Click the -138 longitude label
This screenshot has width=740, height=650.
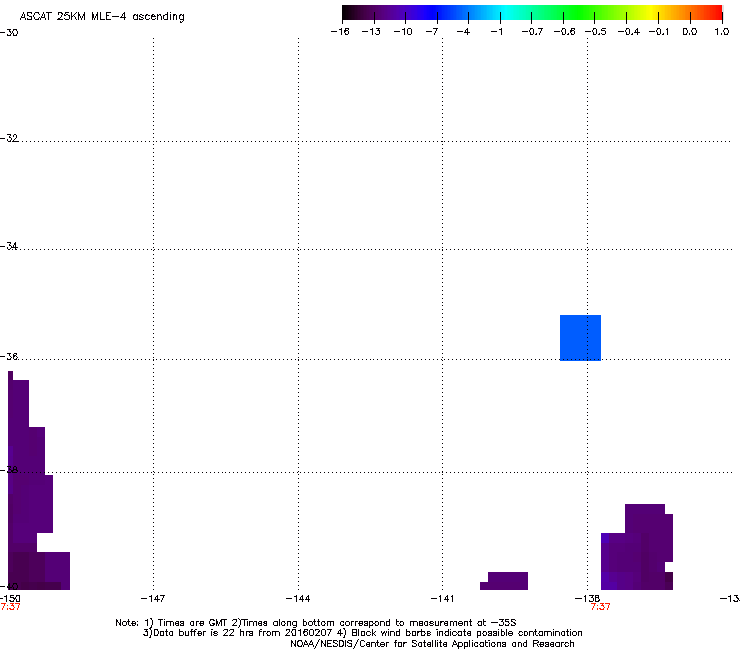click(x=587, y=599)
